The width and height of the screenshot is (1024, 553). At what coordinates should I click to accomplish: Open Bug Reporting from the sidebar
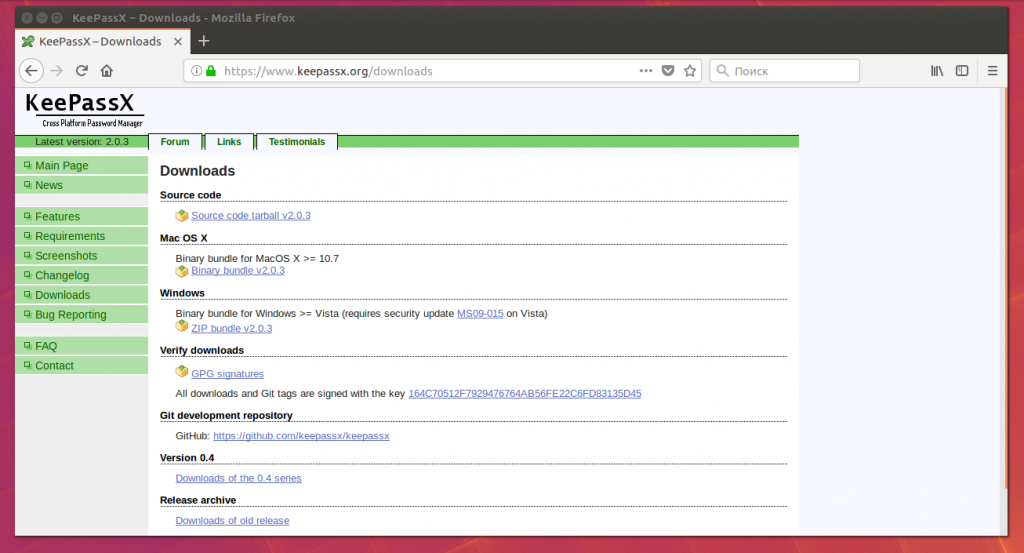[x=70, y=315]
